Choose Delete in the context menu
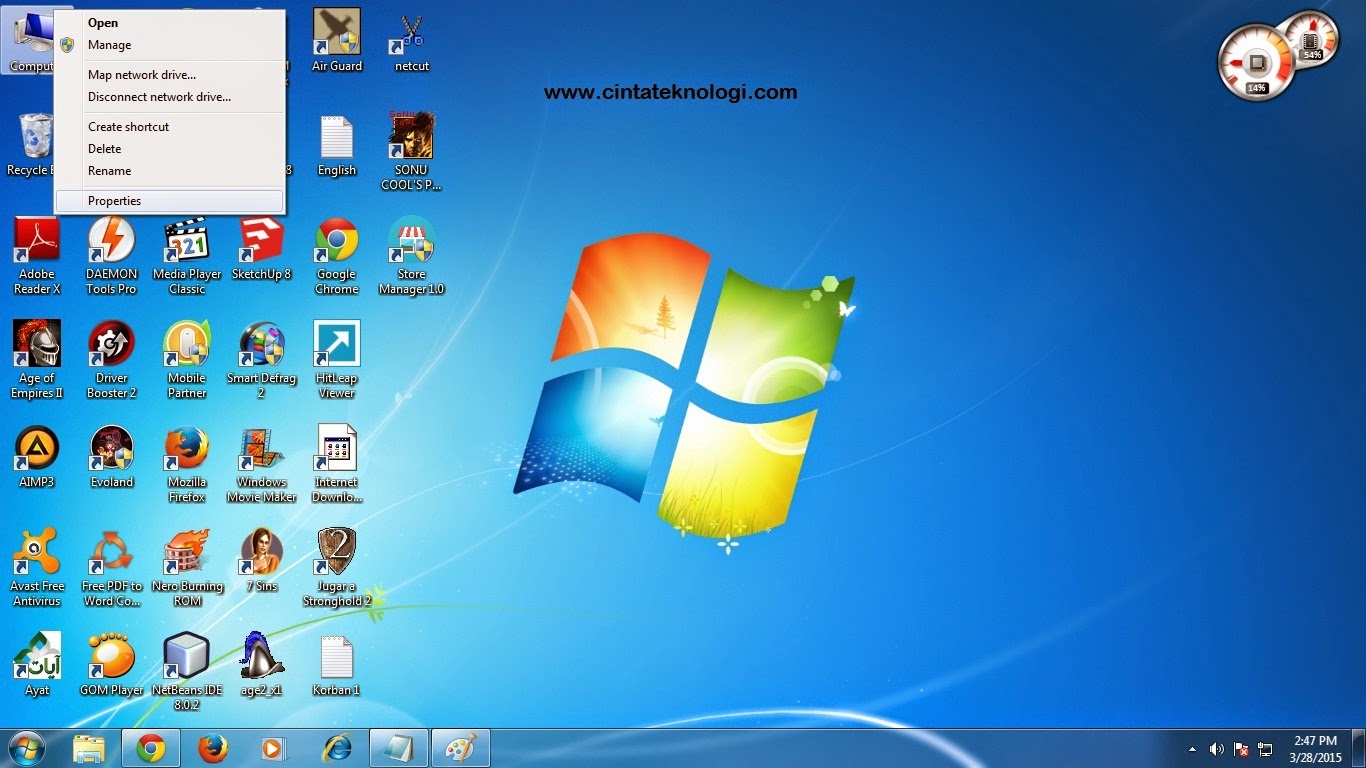The width and height of the screenshot is (1366, 768). (x=170, y=149)
